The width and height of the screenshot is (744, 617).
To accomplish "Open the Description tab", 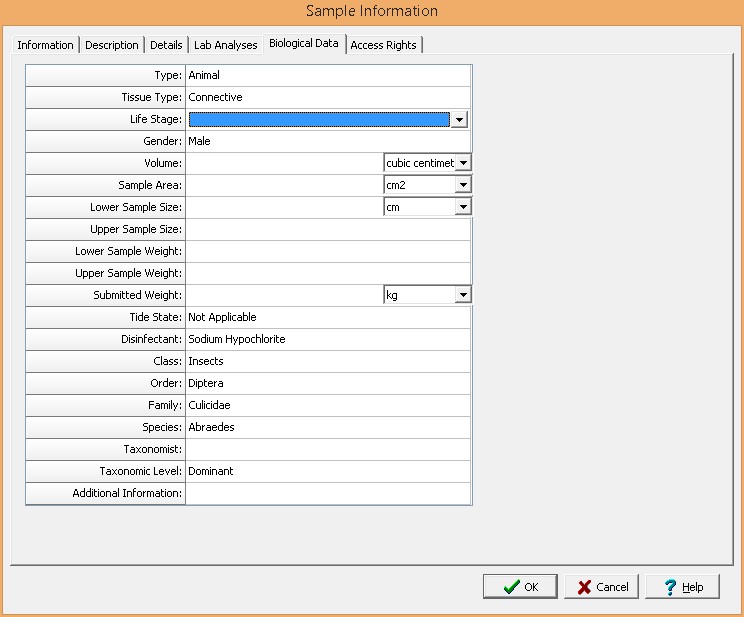I will (112, 45).
